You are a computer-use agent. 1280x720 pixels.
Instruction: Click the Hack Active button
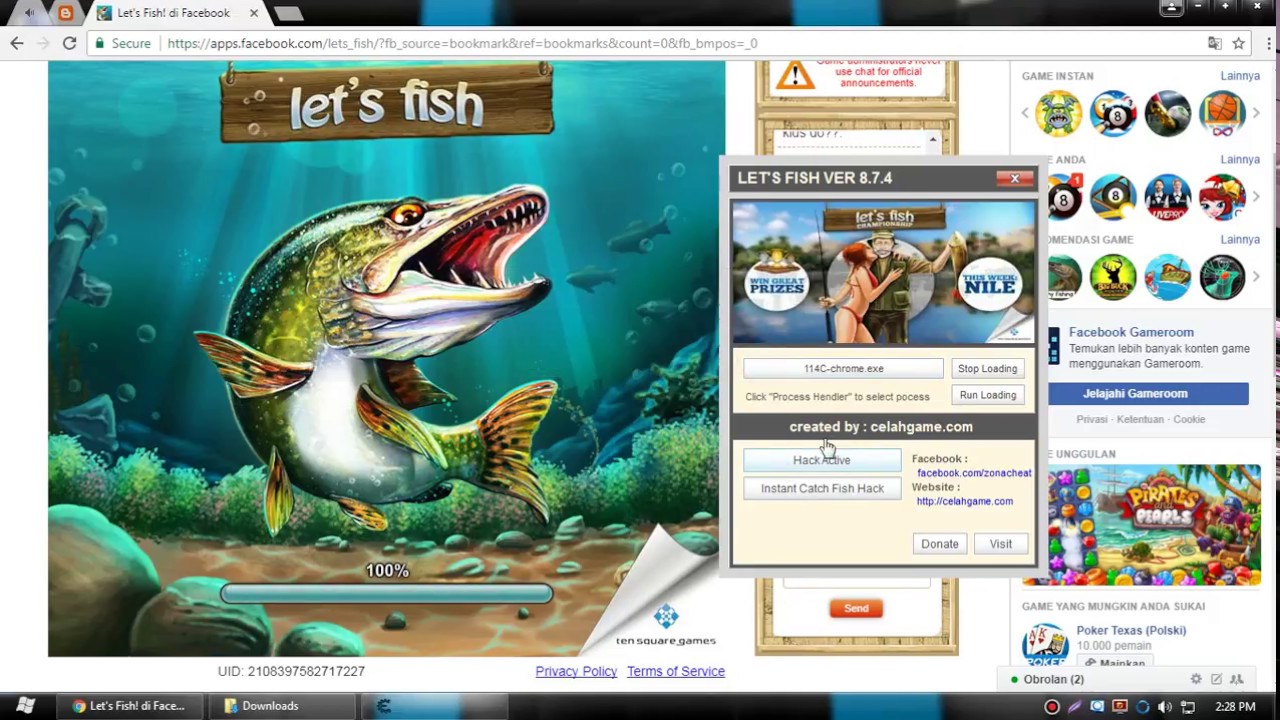tap(822, 460)
